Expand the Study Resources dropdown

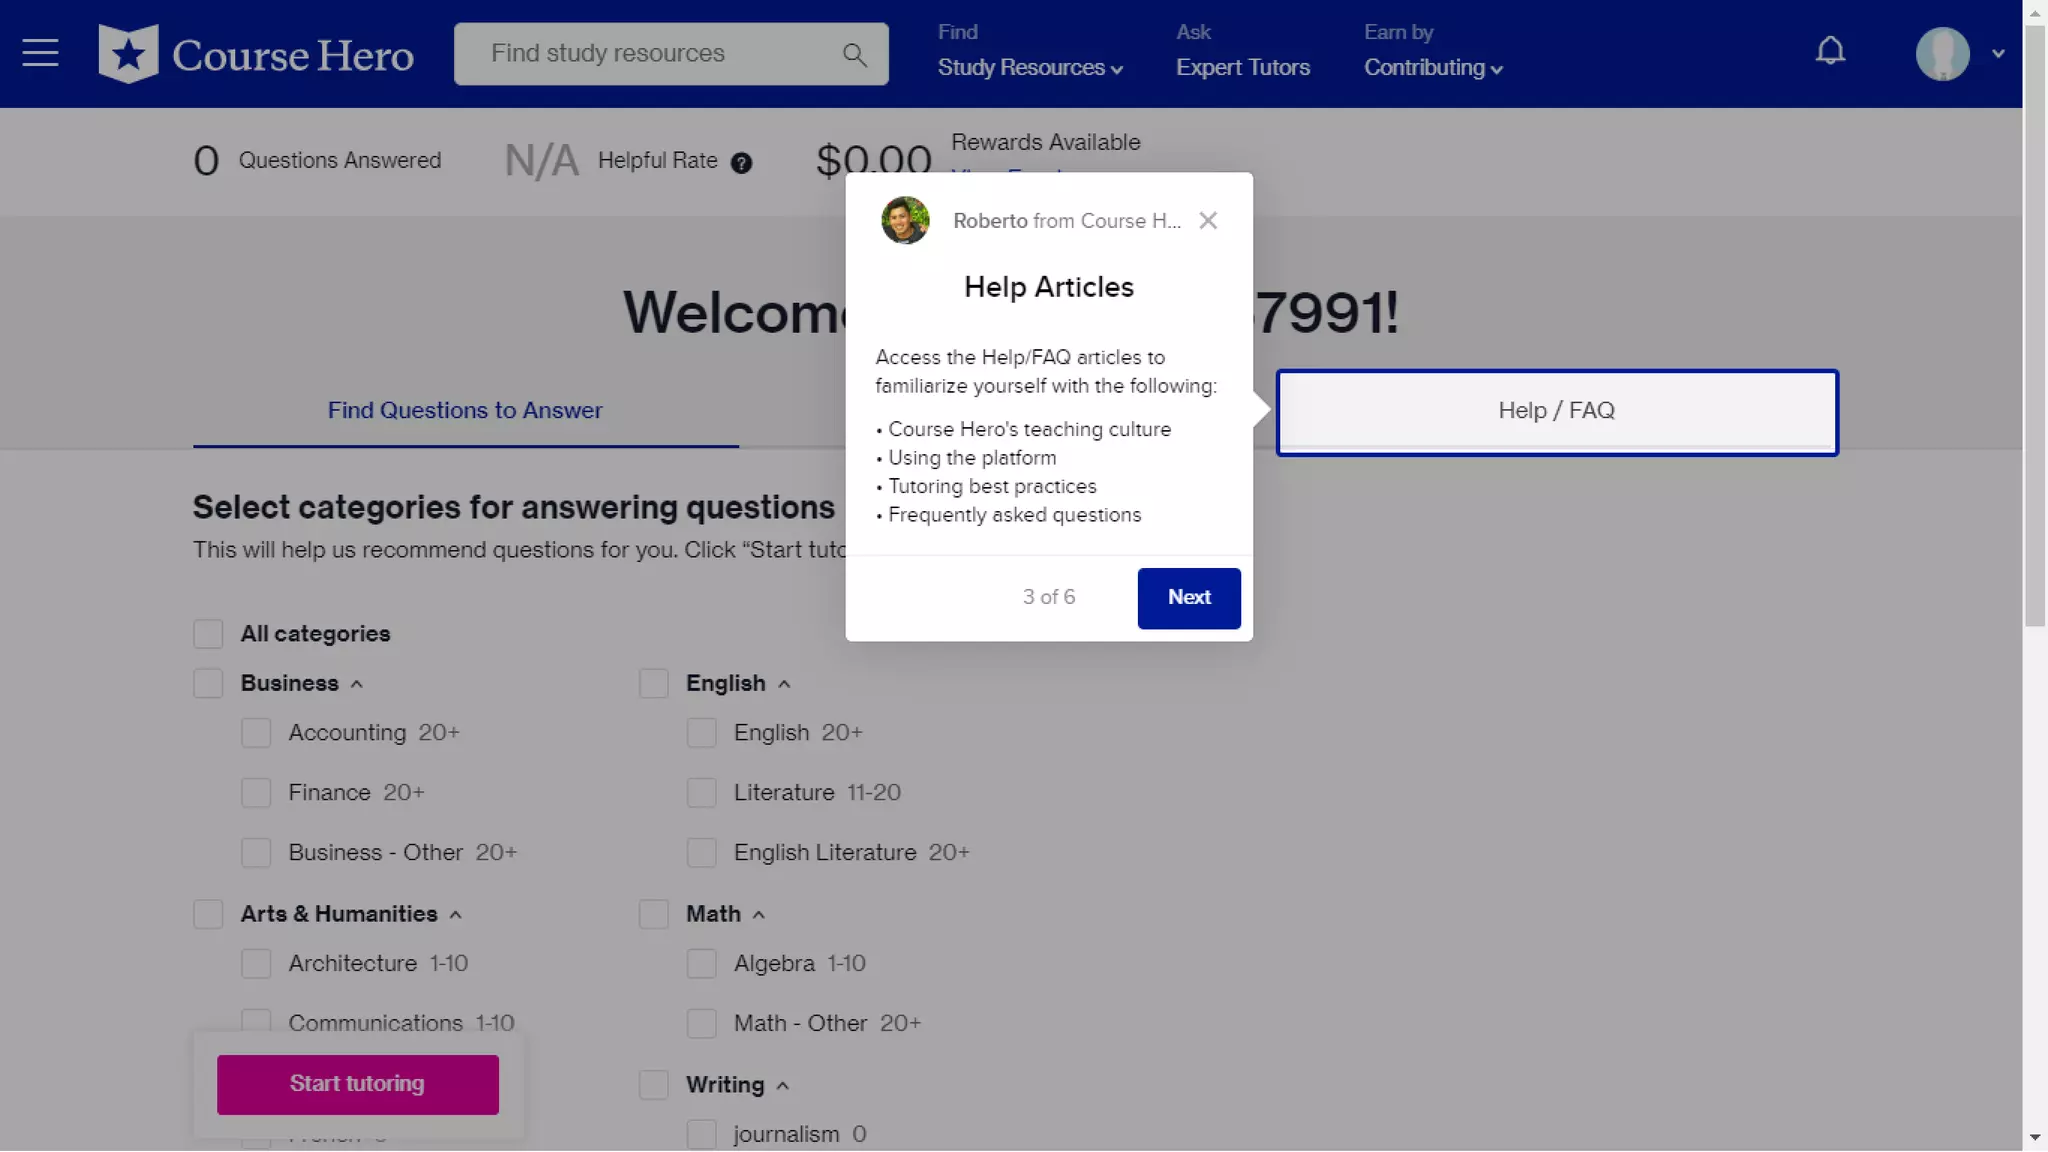(x=1030, y=67)
